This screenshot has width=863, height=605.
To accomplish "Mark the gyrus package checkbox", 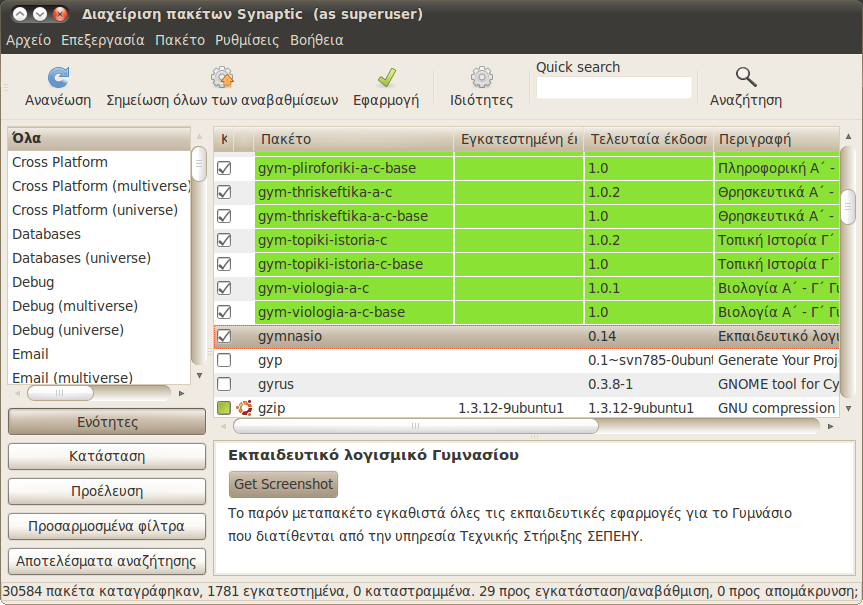I will point(224,384).
